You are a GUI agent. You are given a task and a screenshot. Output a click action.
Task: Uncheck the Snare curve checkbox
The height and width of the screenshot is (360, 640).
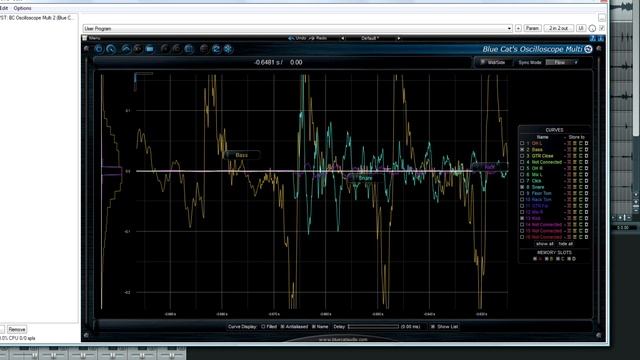click(522, 187)
